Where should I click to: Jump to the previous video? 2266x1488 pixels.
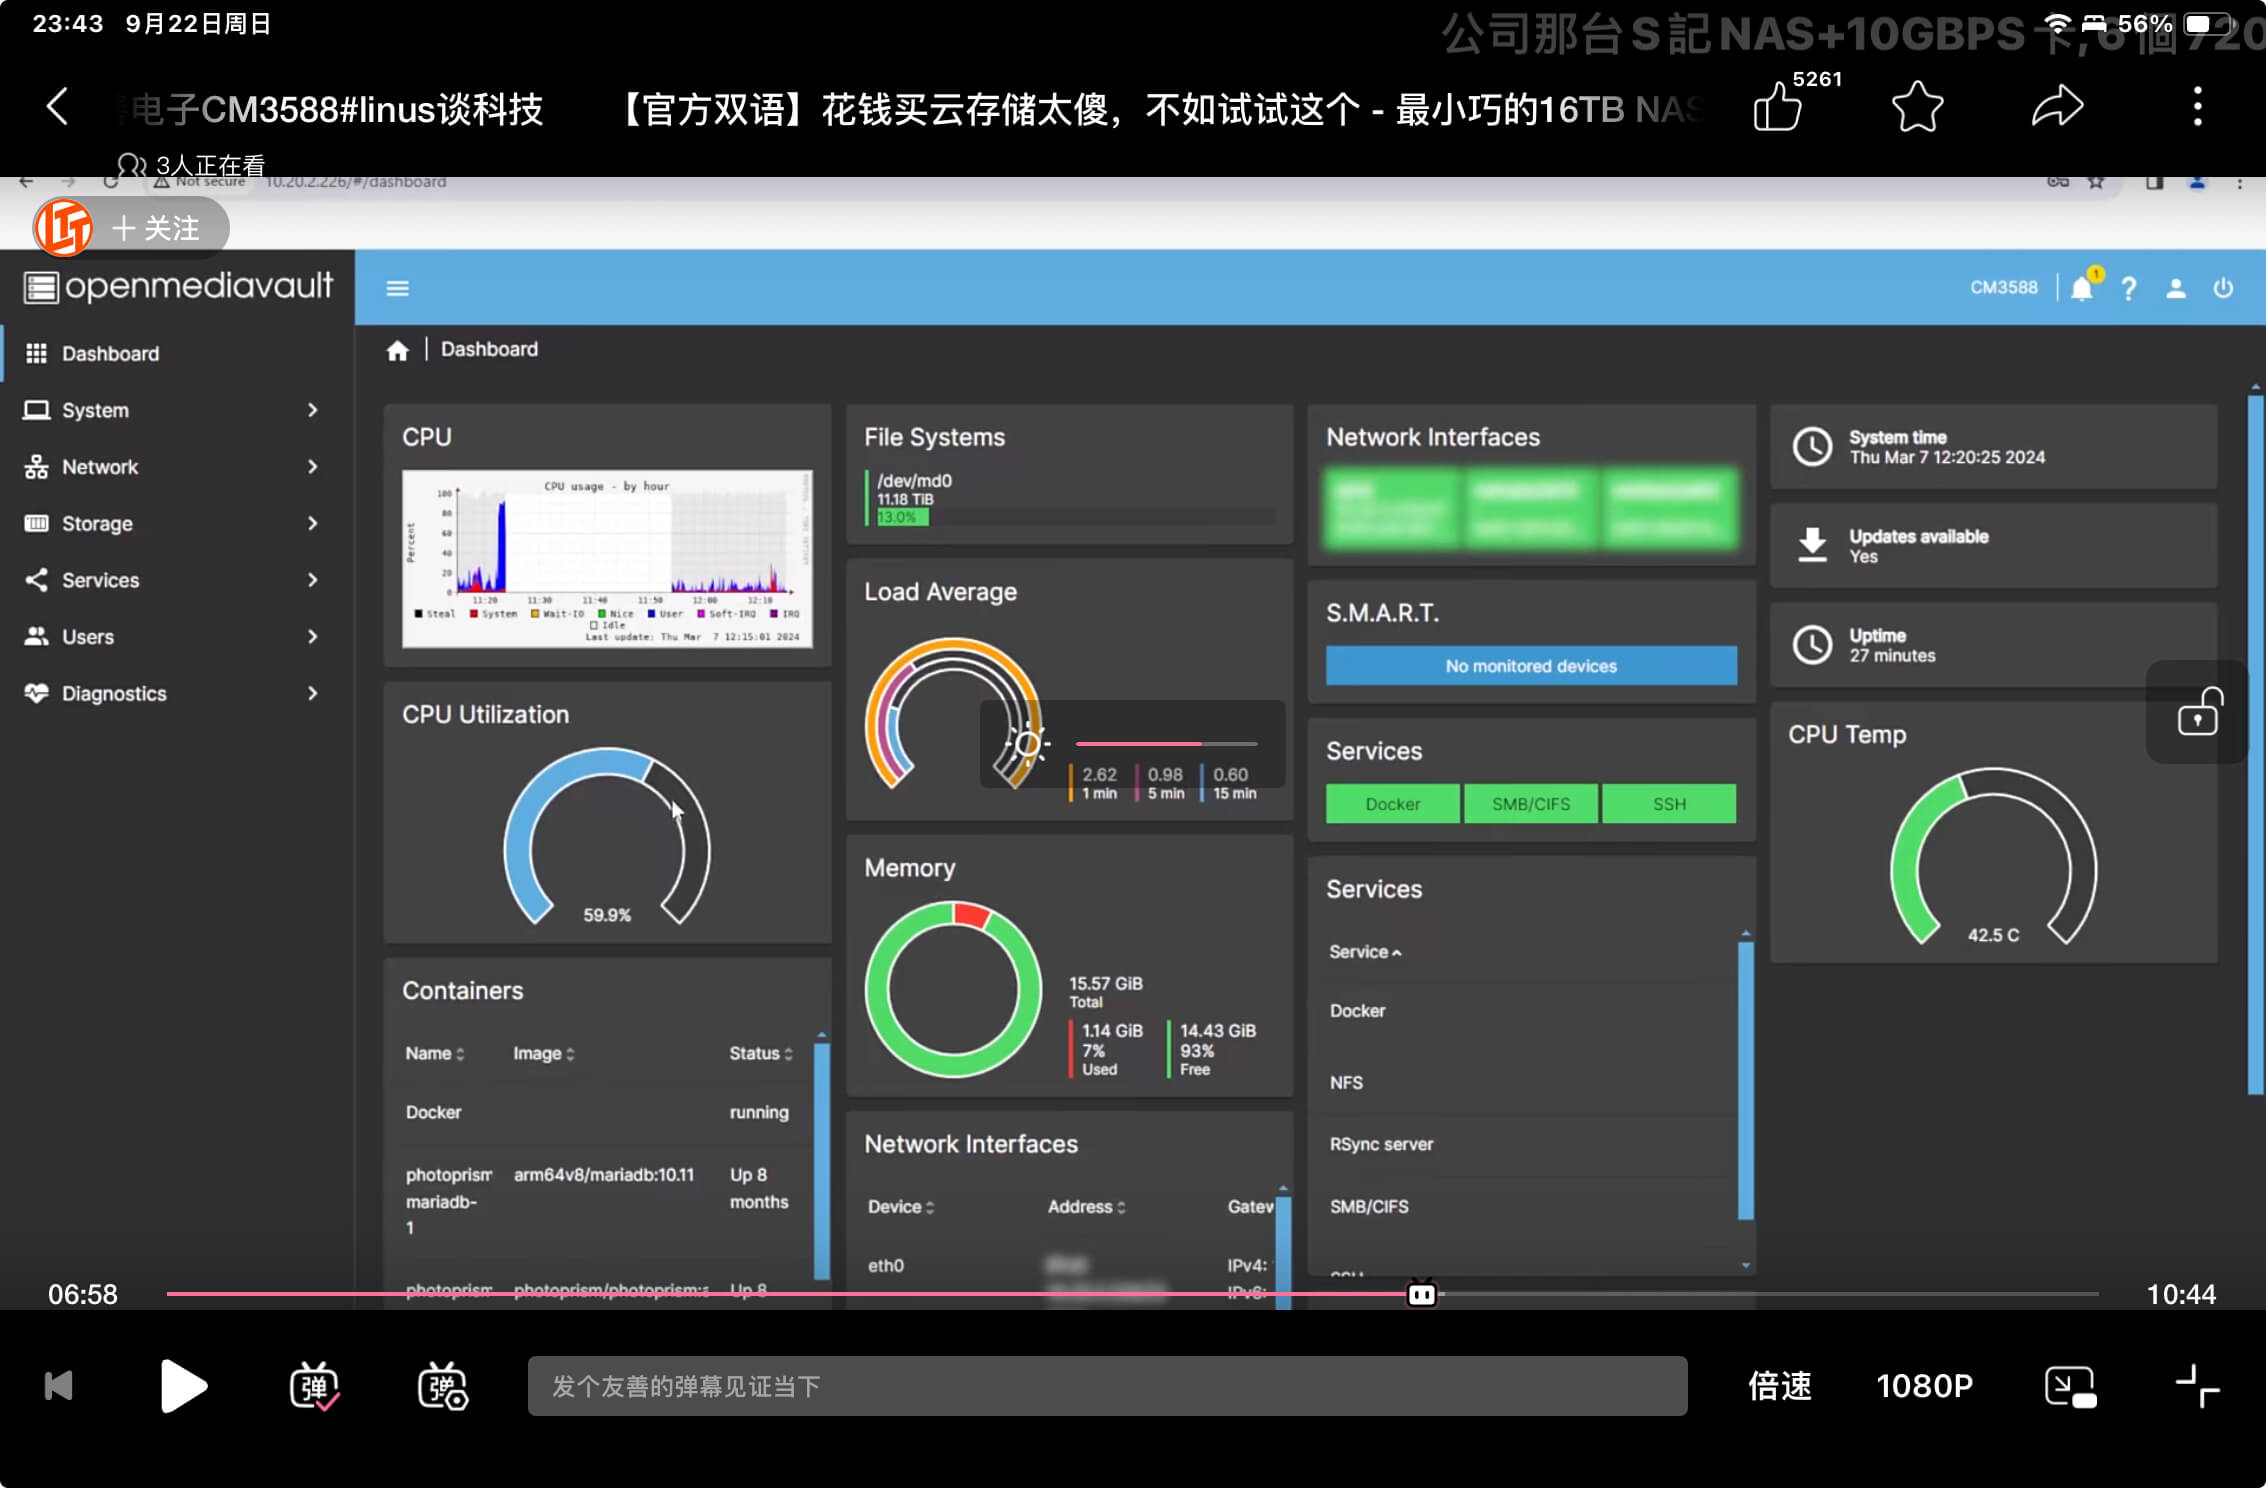[x=59, y=1386]
